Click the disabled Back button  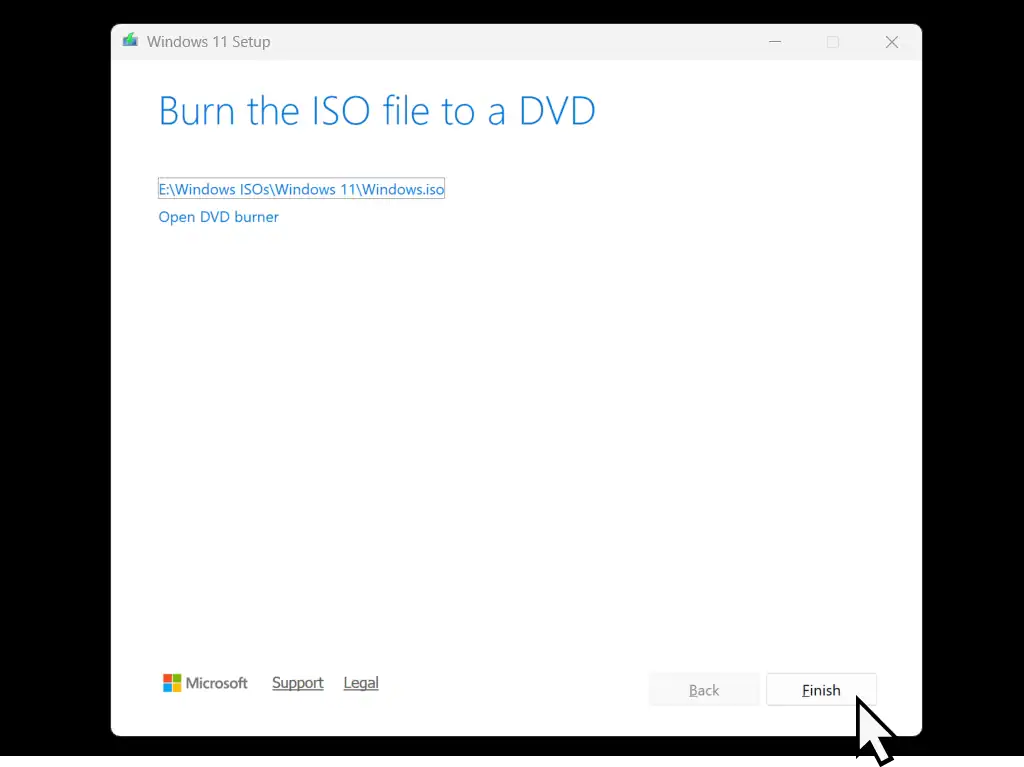click(x=704, y=690)
